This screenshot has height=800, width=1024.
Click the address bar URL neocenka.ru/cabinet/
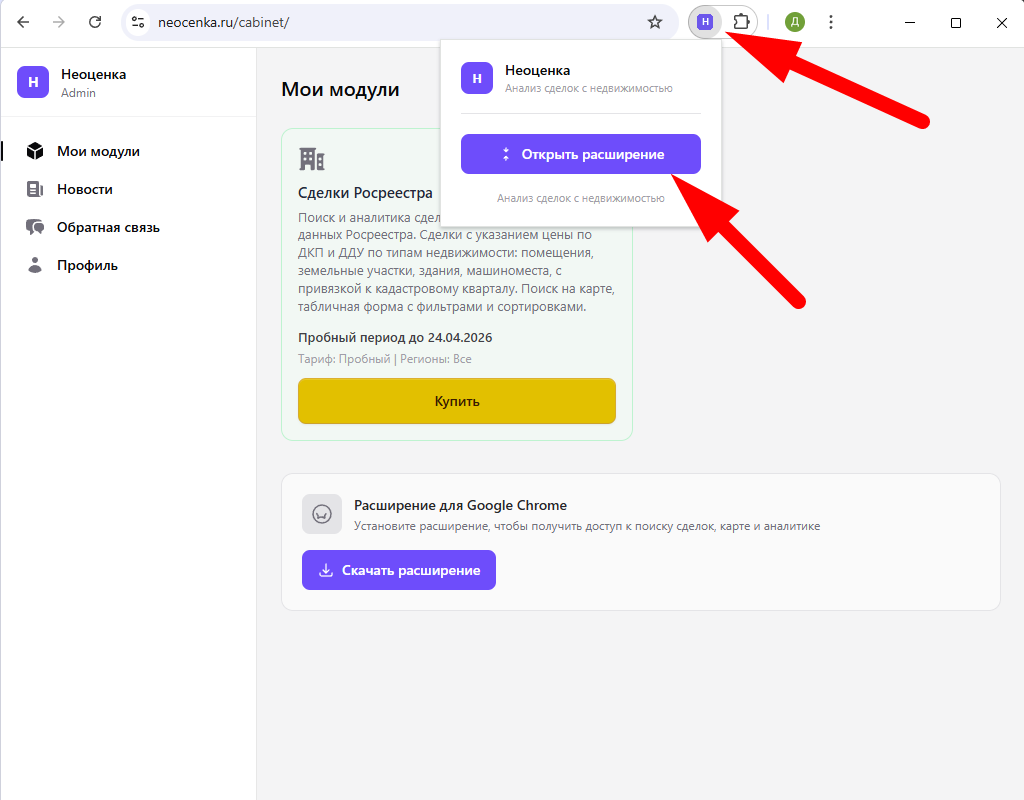[x=223, y=22]
